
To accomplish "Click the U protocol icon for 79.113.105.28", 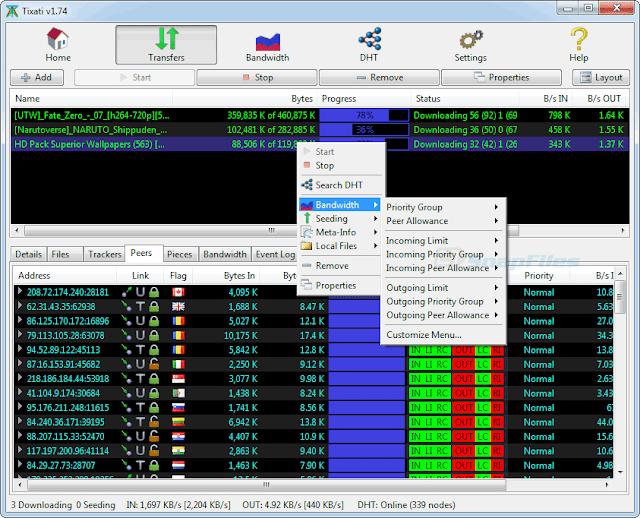I will coord(140,336).
